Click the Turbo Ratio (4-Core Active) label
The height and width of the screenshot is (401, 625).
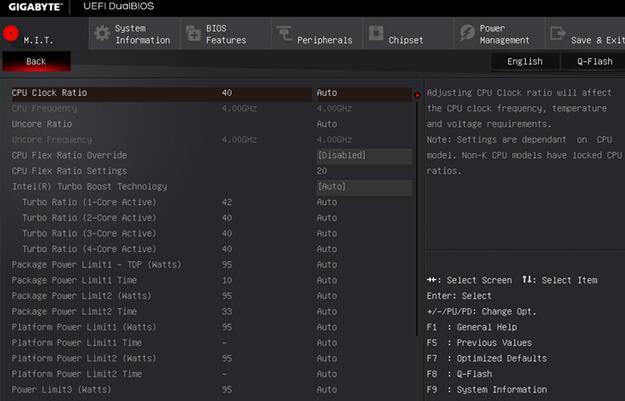pyautogui.click(x=89, y=249)
